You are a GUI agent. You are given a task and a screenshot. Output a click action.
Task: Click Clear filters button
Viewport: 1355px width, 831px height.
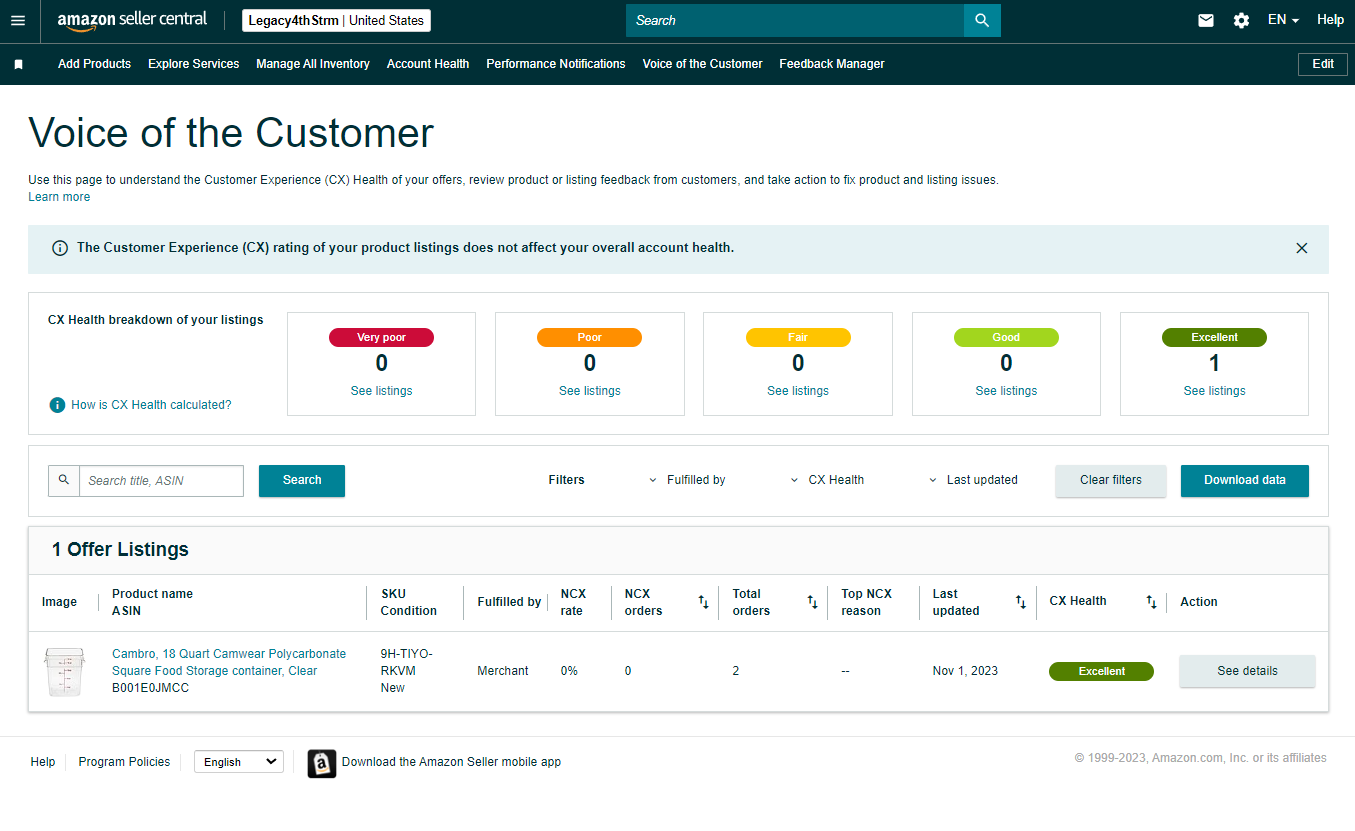click(1111, 481)
